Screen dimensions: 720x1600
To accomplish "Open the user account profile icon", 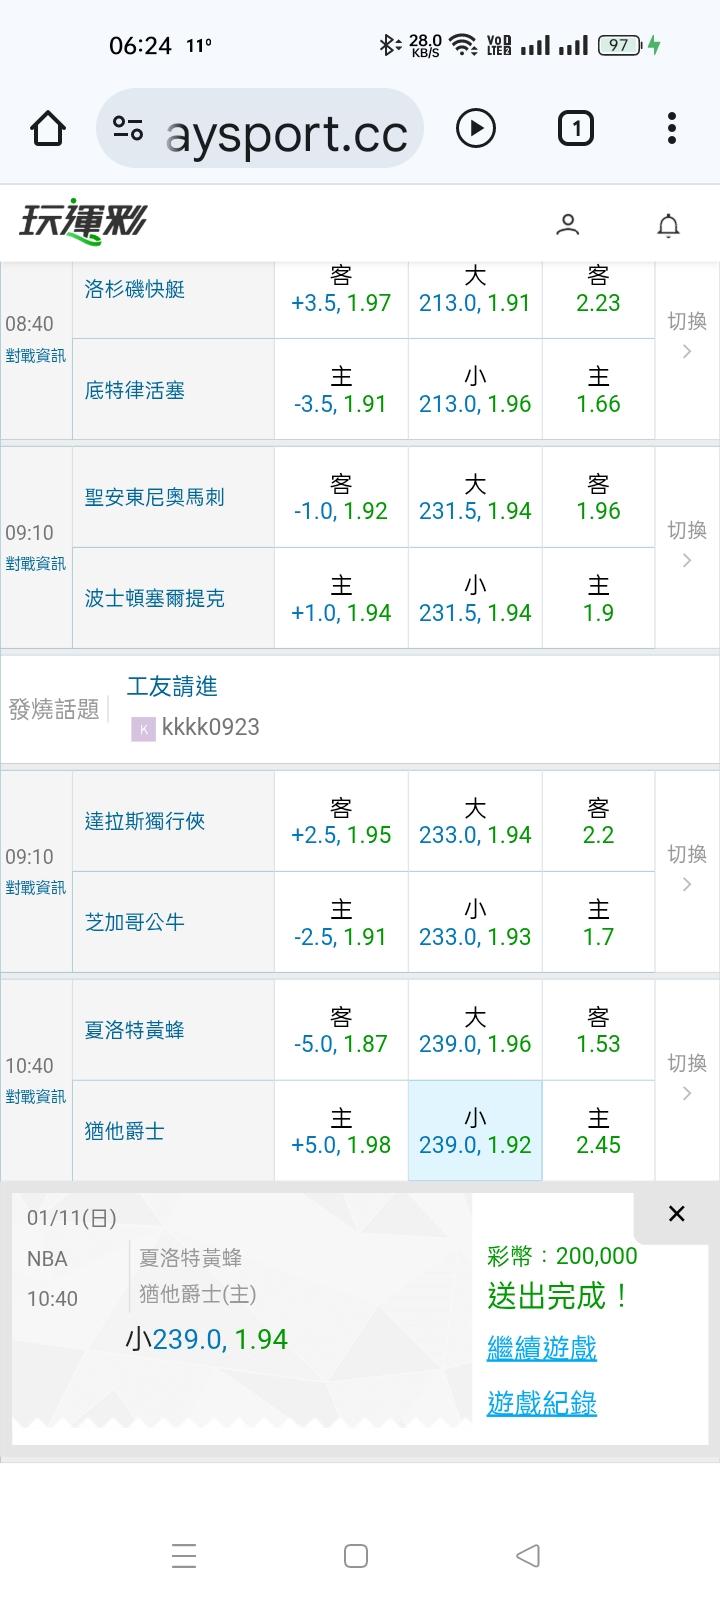I will (x=567, y=225).
